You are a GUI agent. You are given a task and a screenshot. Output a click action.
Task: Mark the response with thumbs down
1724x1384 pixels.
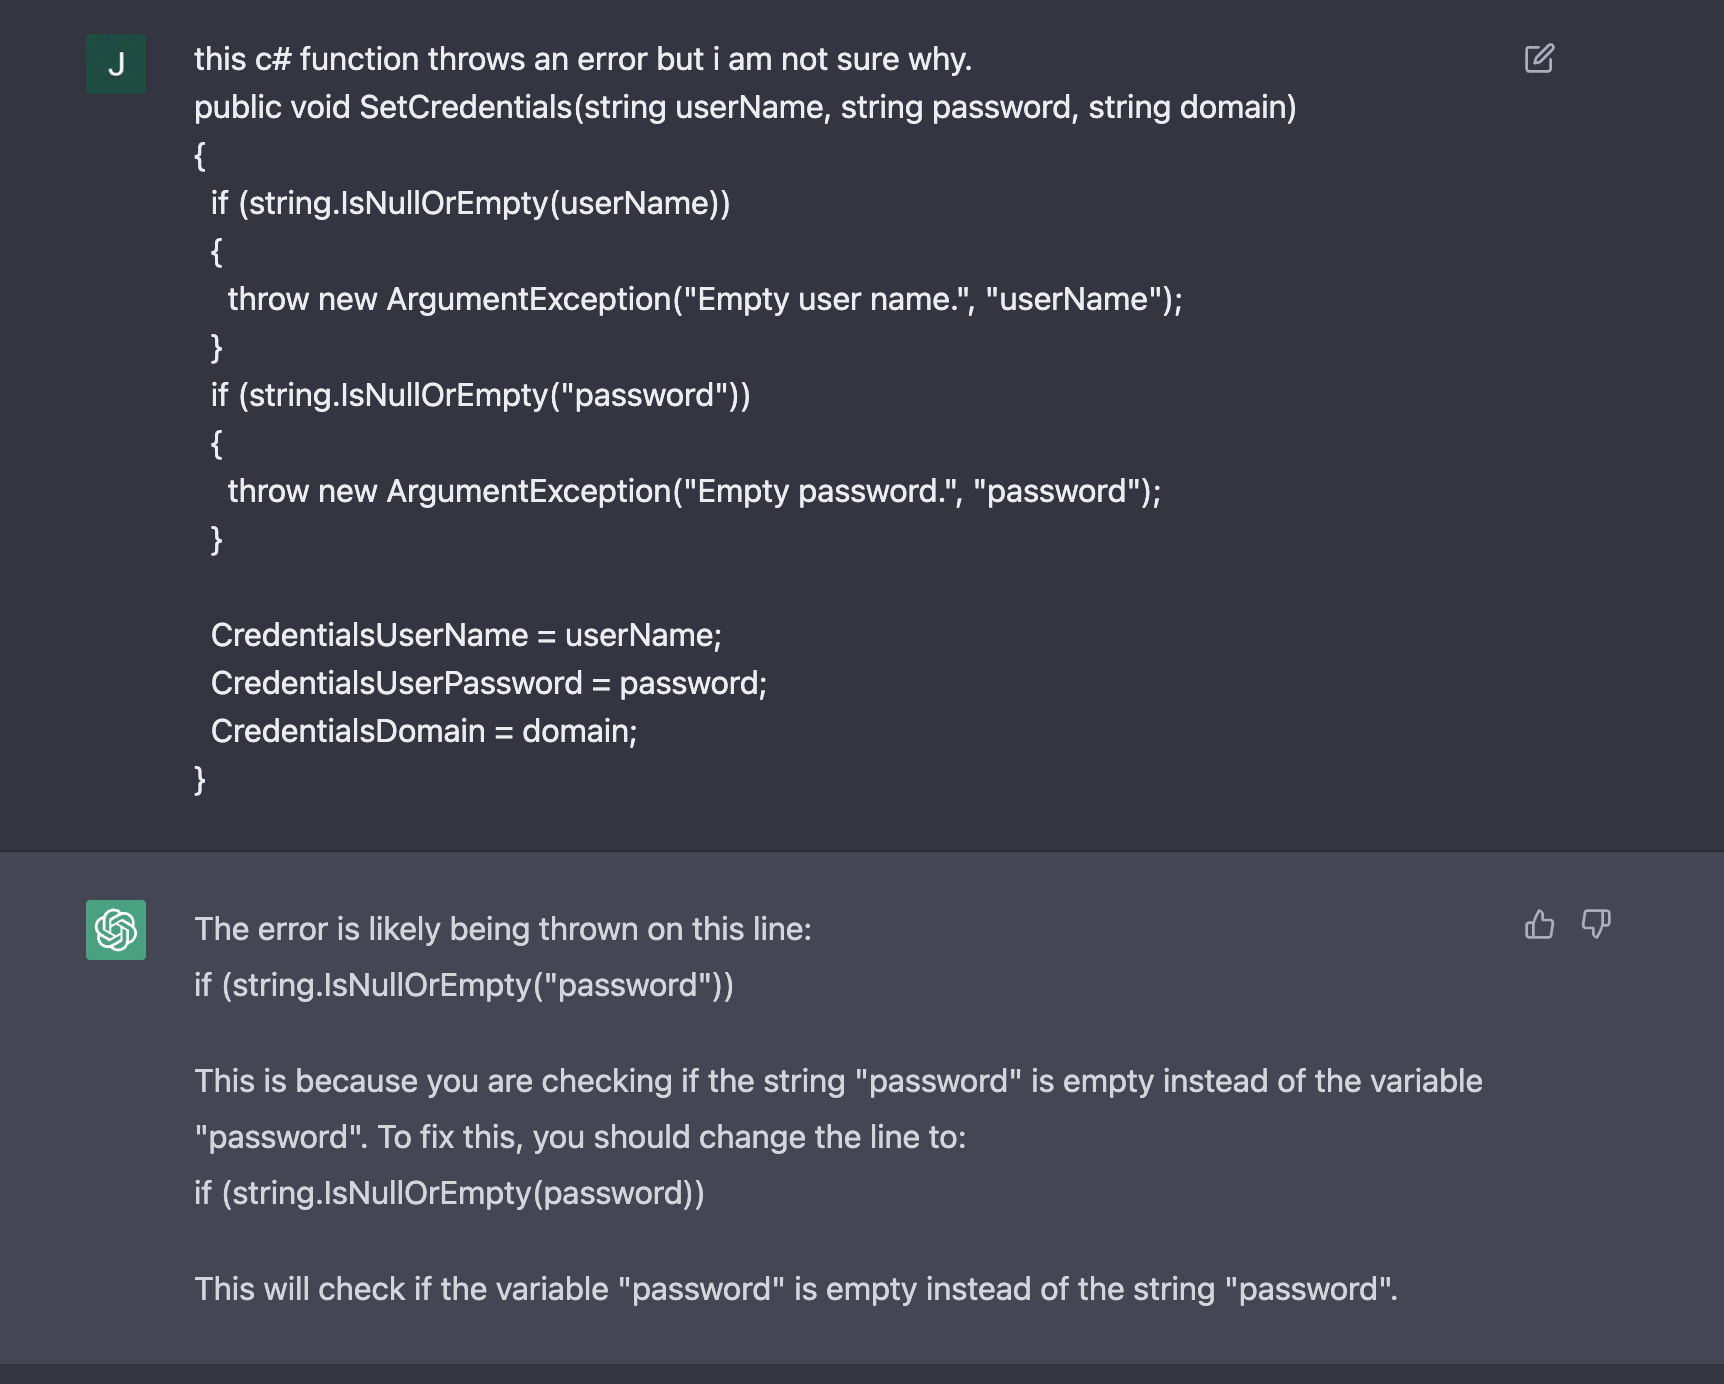point(1596,924)
